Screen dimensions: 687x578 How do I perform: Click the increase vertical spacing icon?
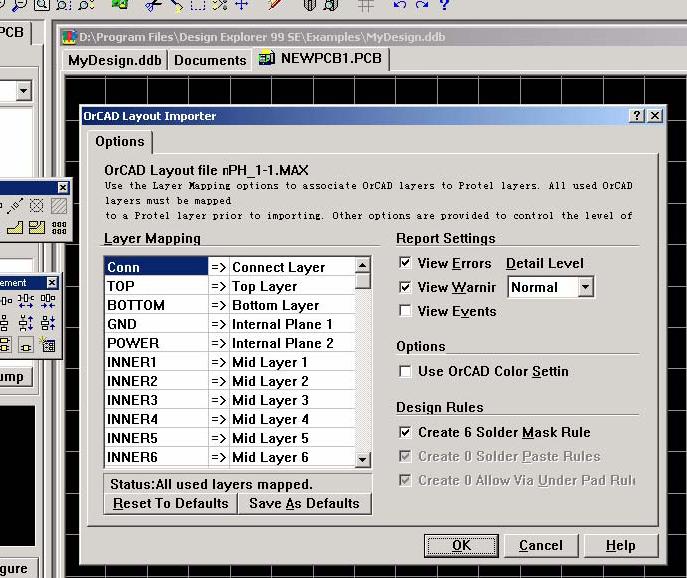pos(26,323)
